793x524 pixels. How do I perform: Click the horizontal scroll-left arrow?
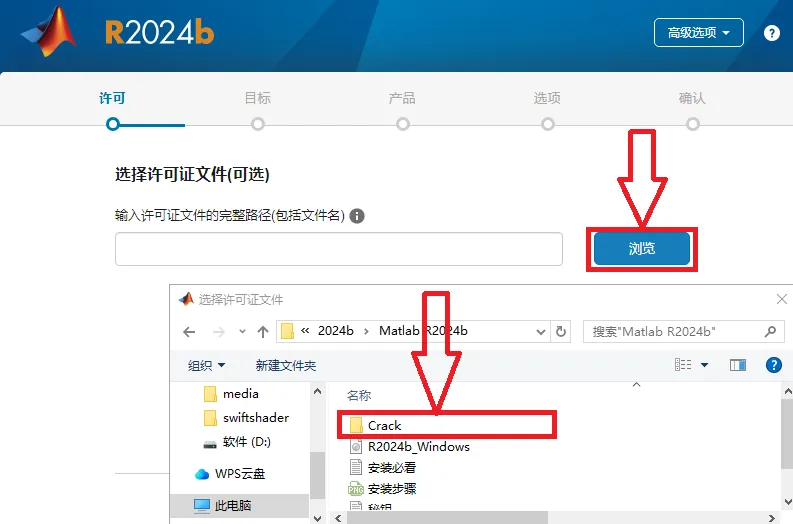pos(338,518)
